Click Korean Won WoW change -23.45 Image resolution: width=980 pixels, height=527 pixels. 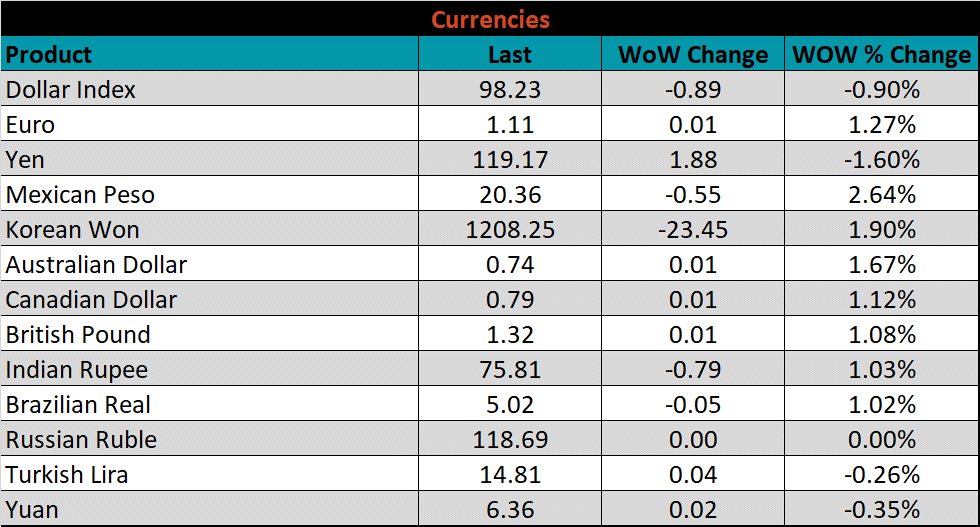[x=693, y=230]
